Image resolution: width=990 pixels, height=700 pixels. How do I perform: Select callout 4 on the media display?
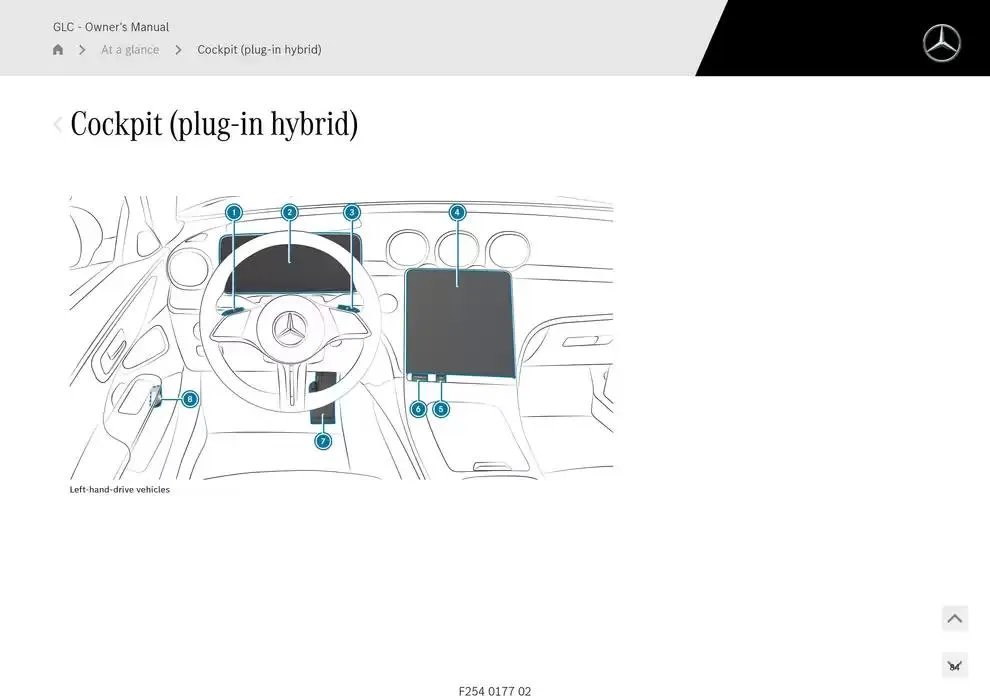click(457, 212)
